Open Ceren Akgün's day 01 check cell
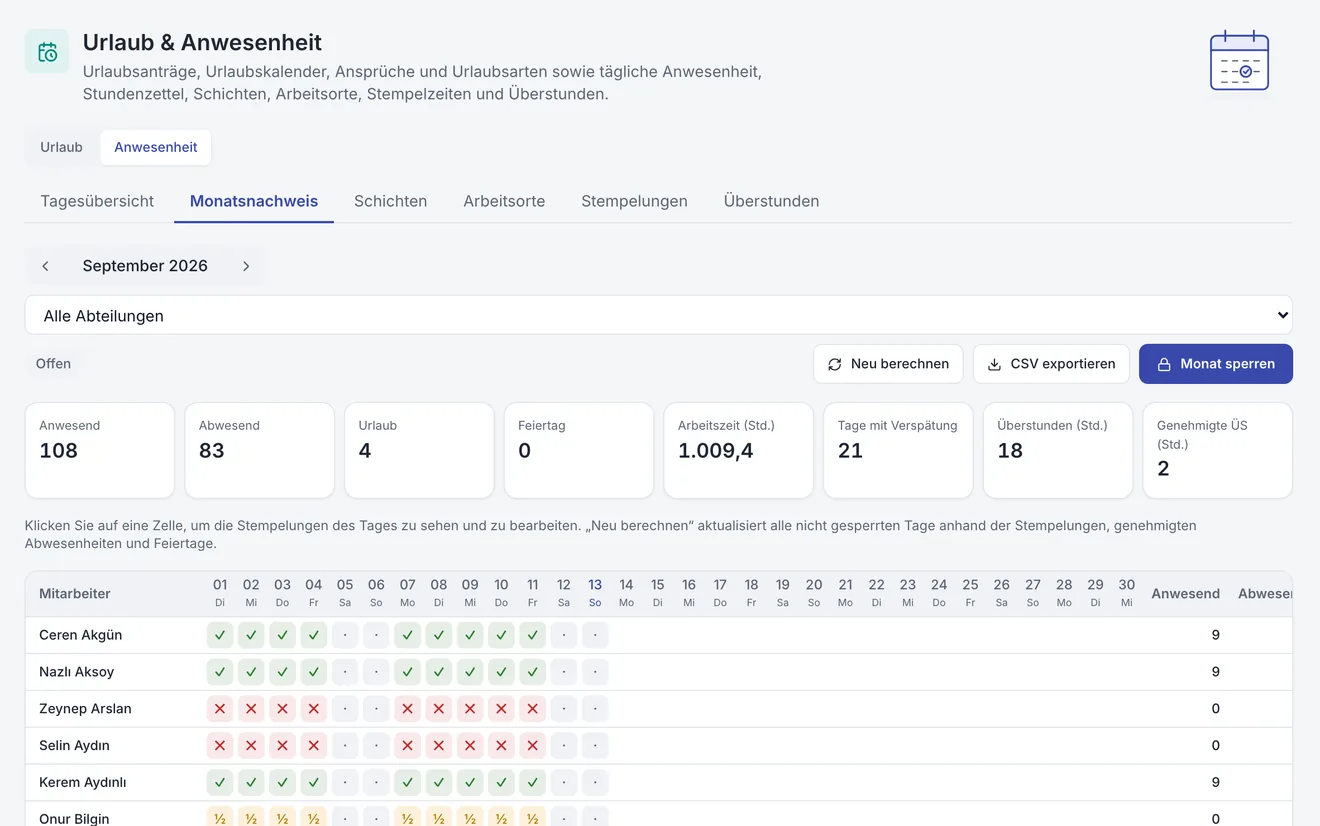 tap(220, 635)
